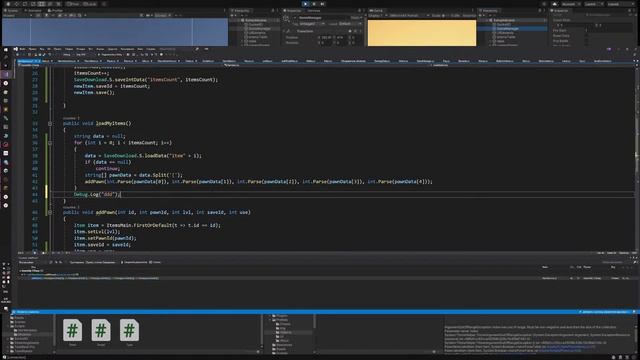The width and height of the screenshot is (640, 360).
Task: Click the code editor vertical scrollbar
Action: click(637, 158)
